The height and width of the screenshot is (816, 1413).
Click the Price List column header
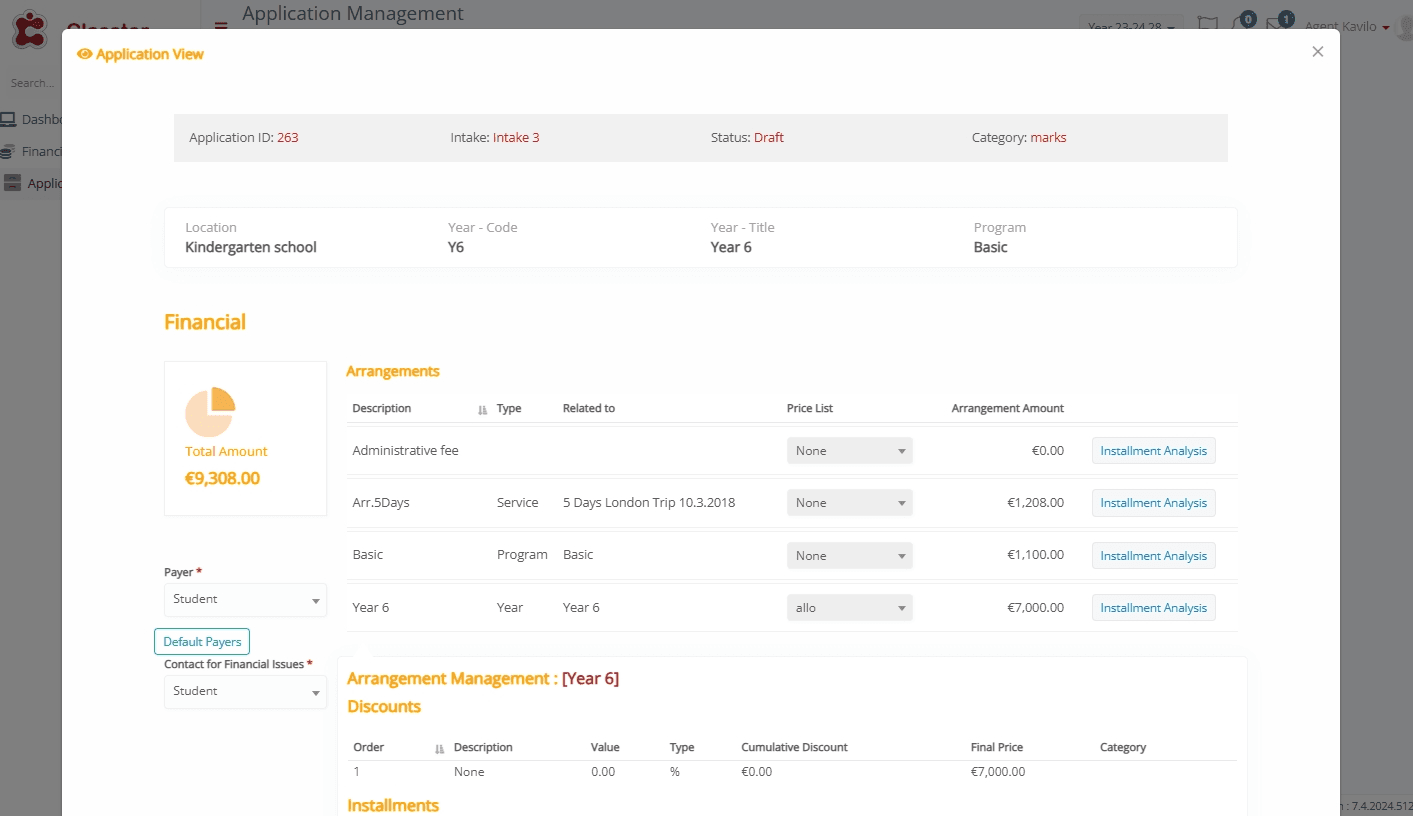click(x=810, y=409)
